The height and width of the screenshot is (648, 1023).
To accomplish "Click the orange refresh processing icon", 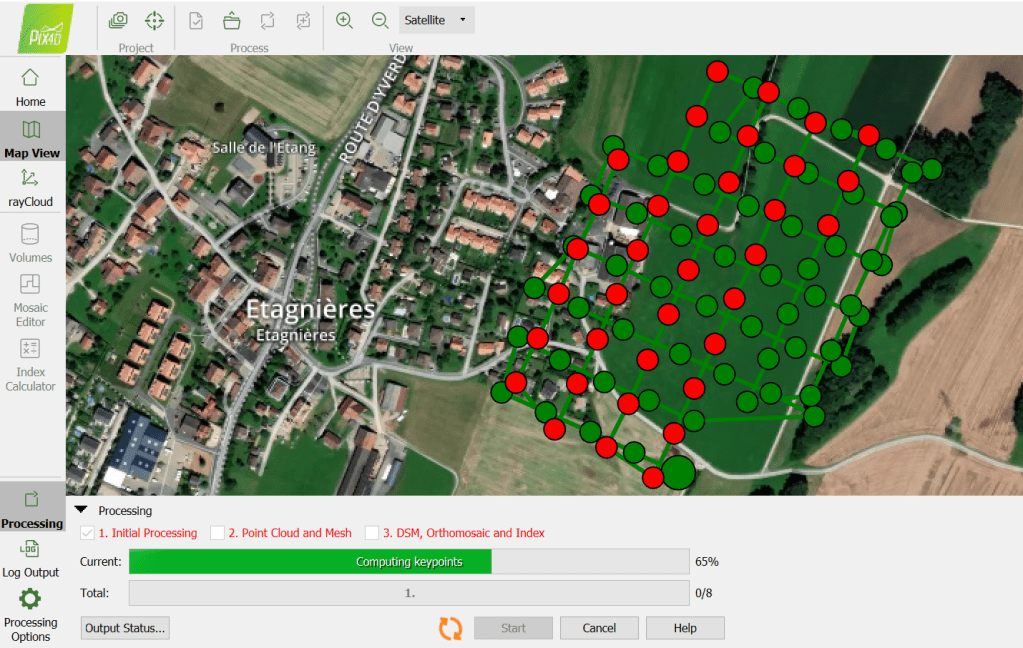I will tap(449, 628).
